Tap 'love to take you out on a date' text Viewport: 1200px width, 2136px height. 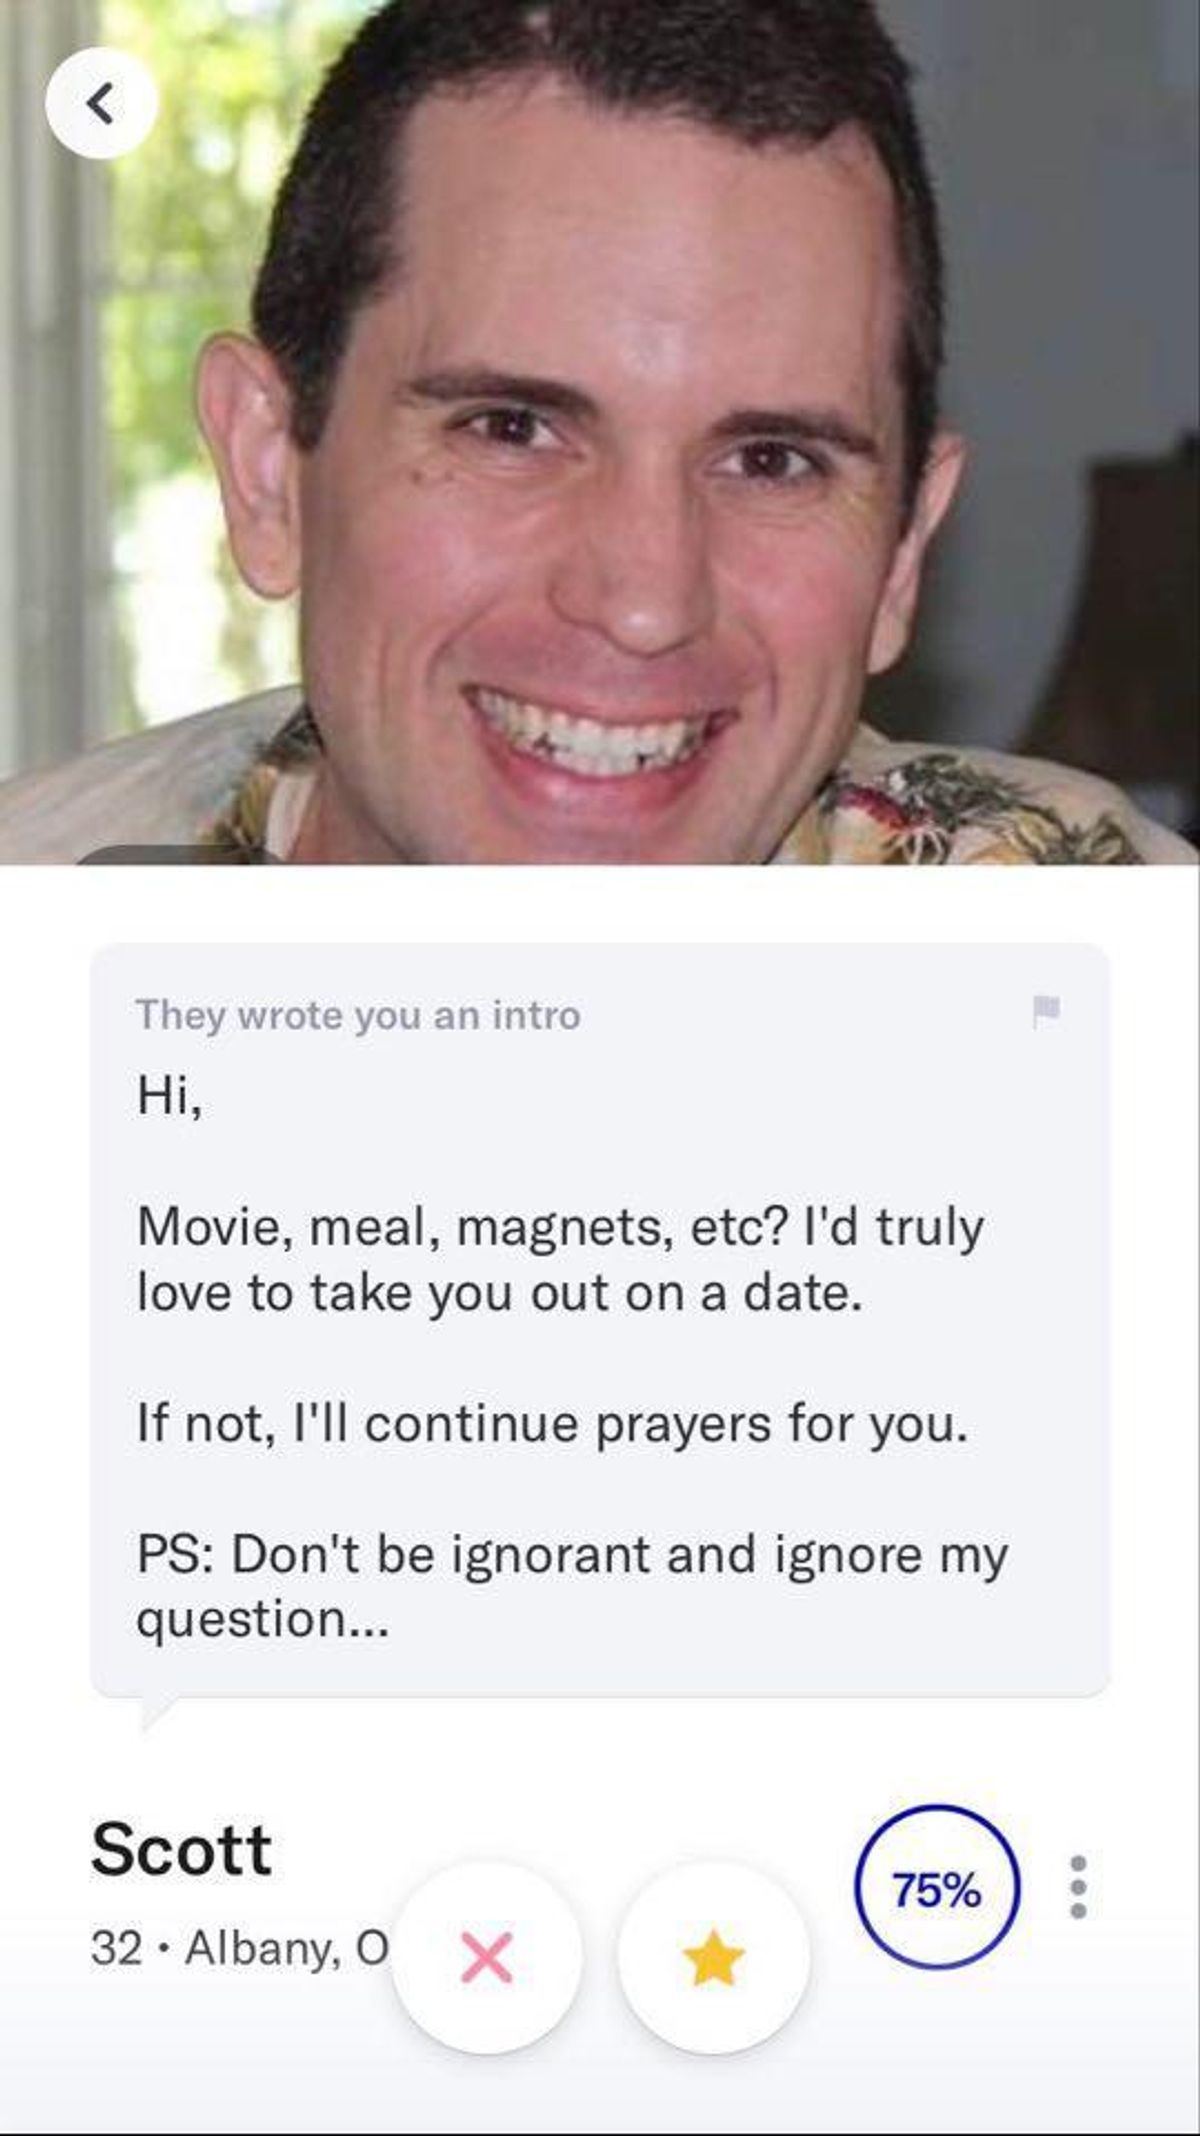pos(499,1294)
